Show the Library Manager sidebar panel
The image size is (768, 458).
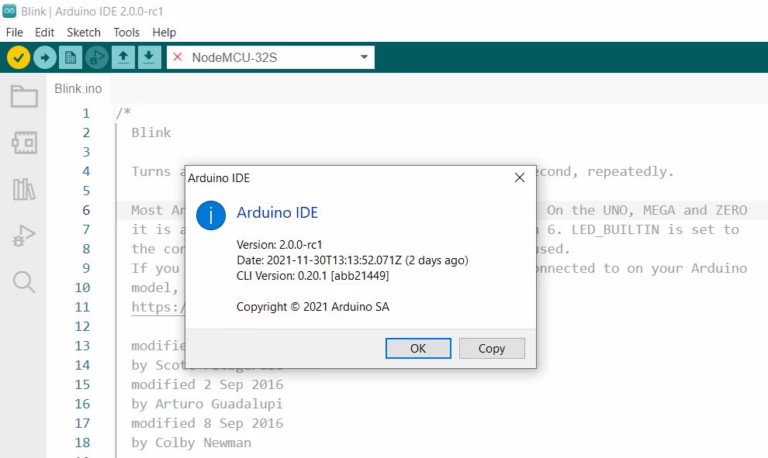tap(24, 189)
